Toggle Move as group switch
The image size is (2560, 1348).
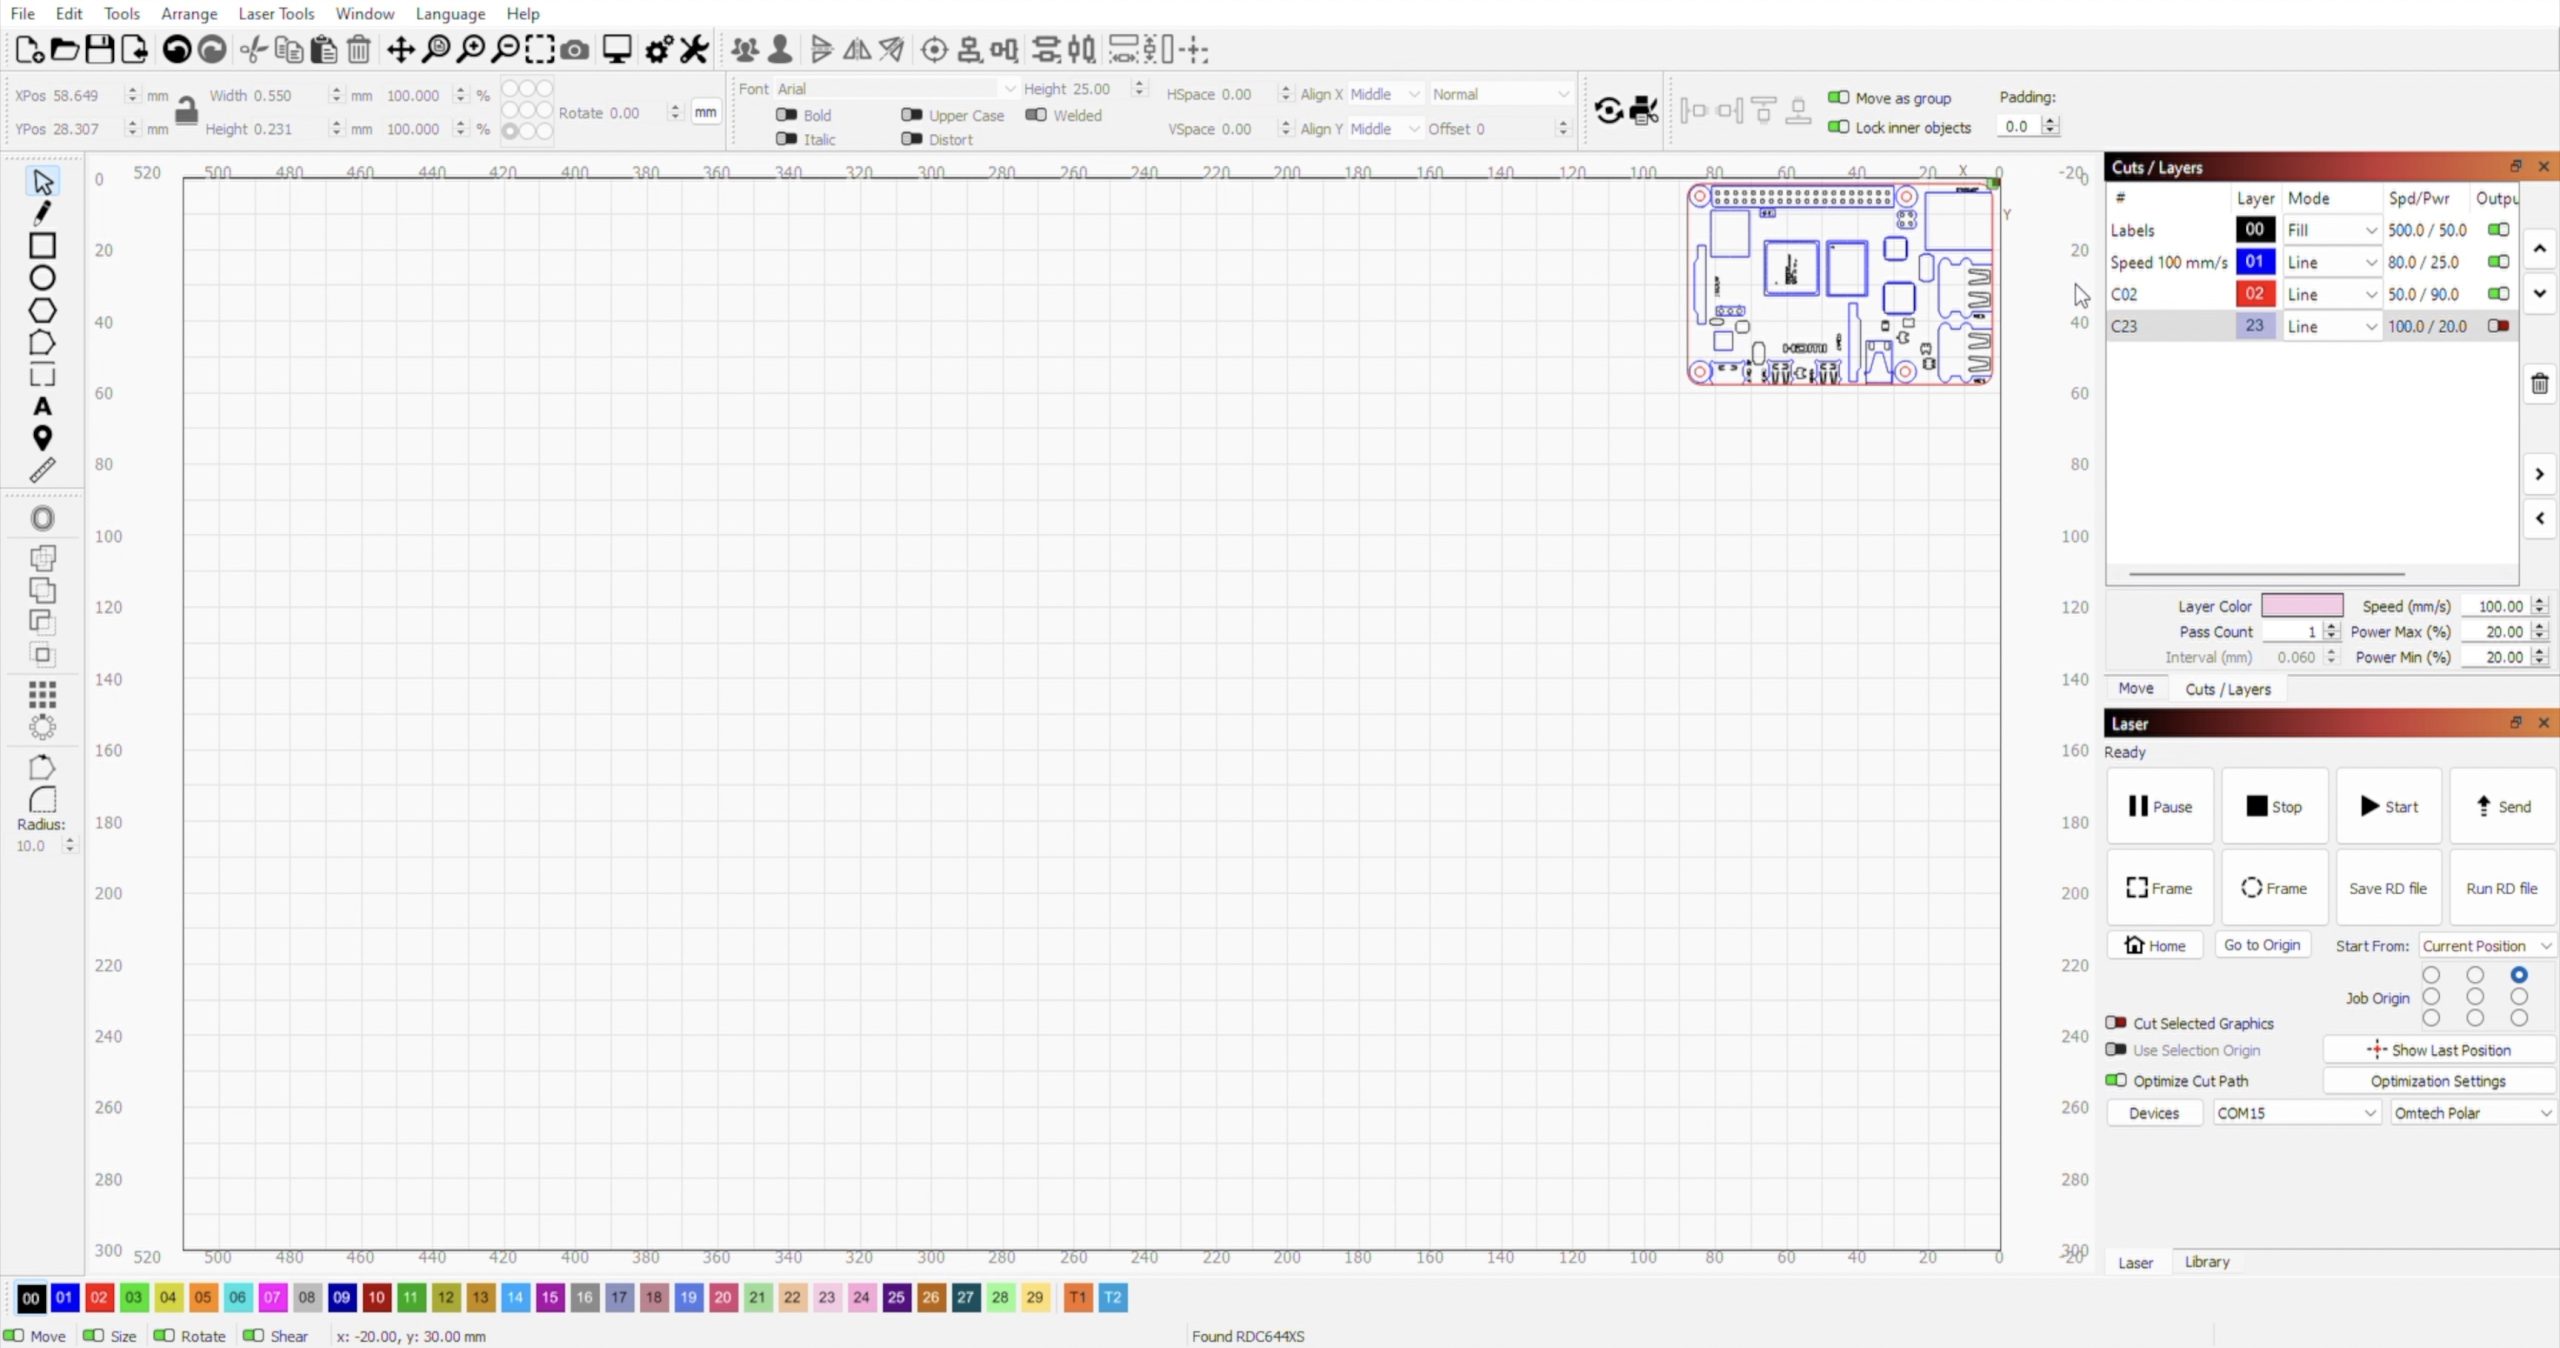click(x=1838, y=98)
